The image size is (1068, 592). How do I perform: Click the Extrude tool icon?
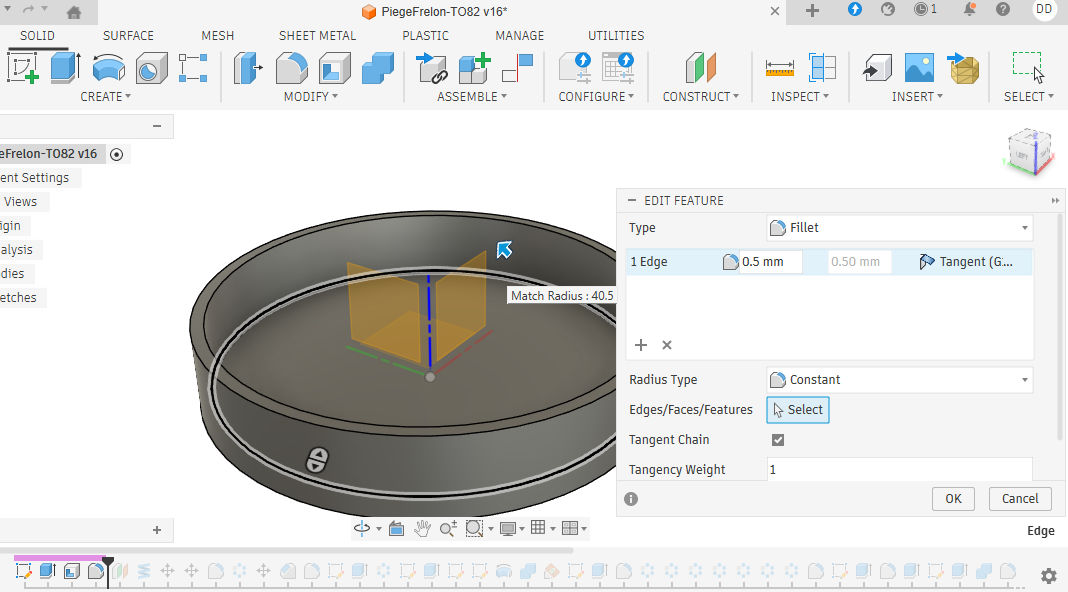tap(65, 68)
